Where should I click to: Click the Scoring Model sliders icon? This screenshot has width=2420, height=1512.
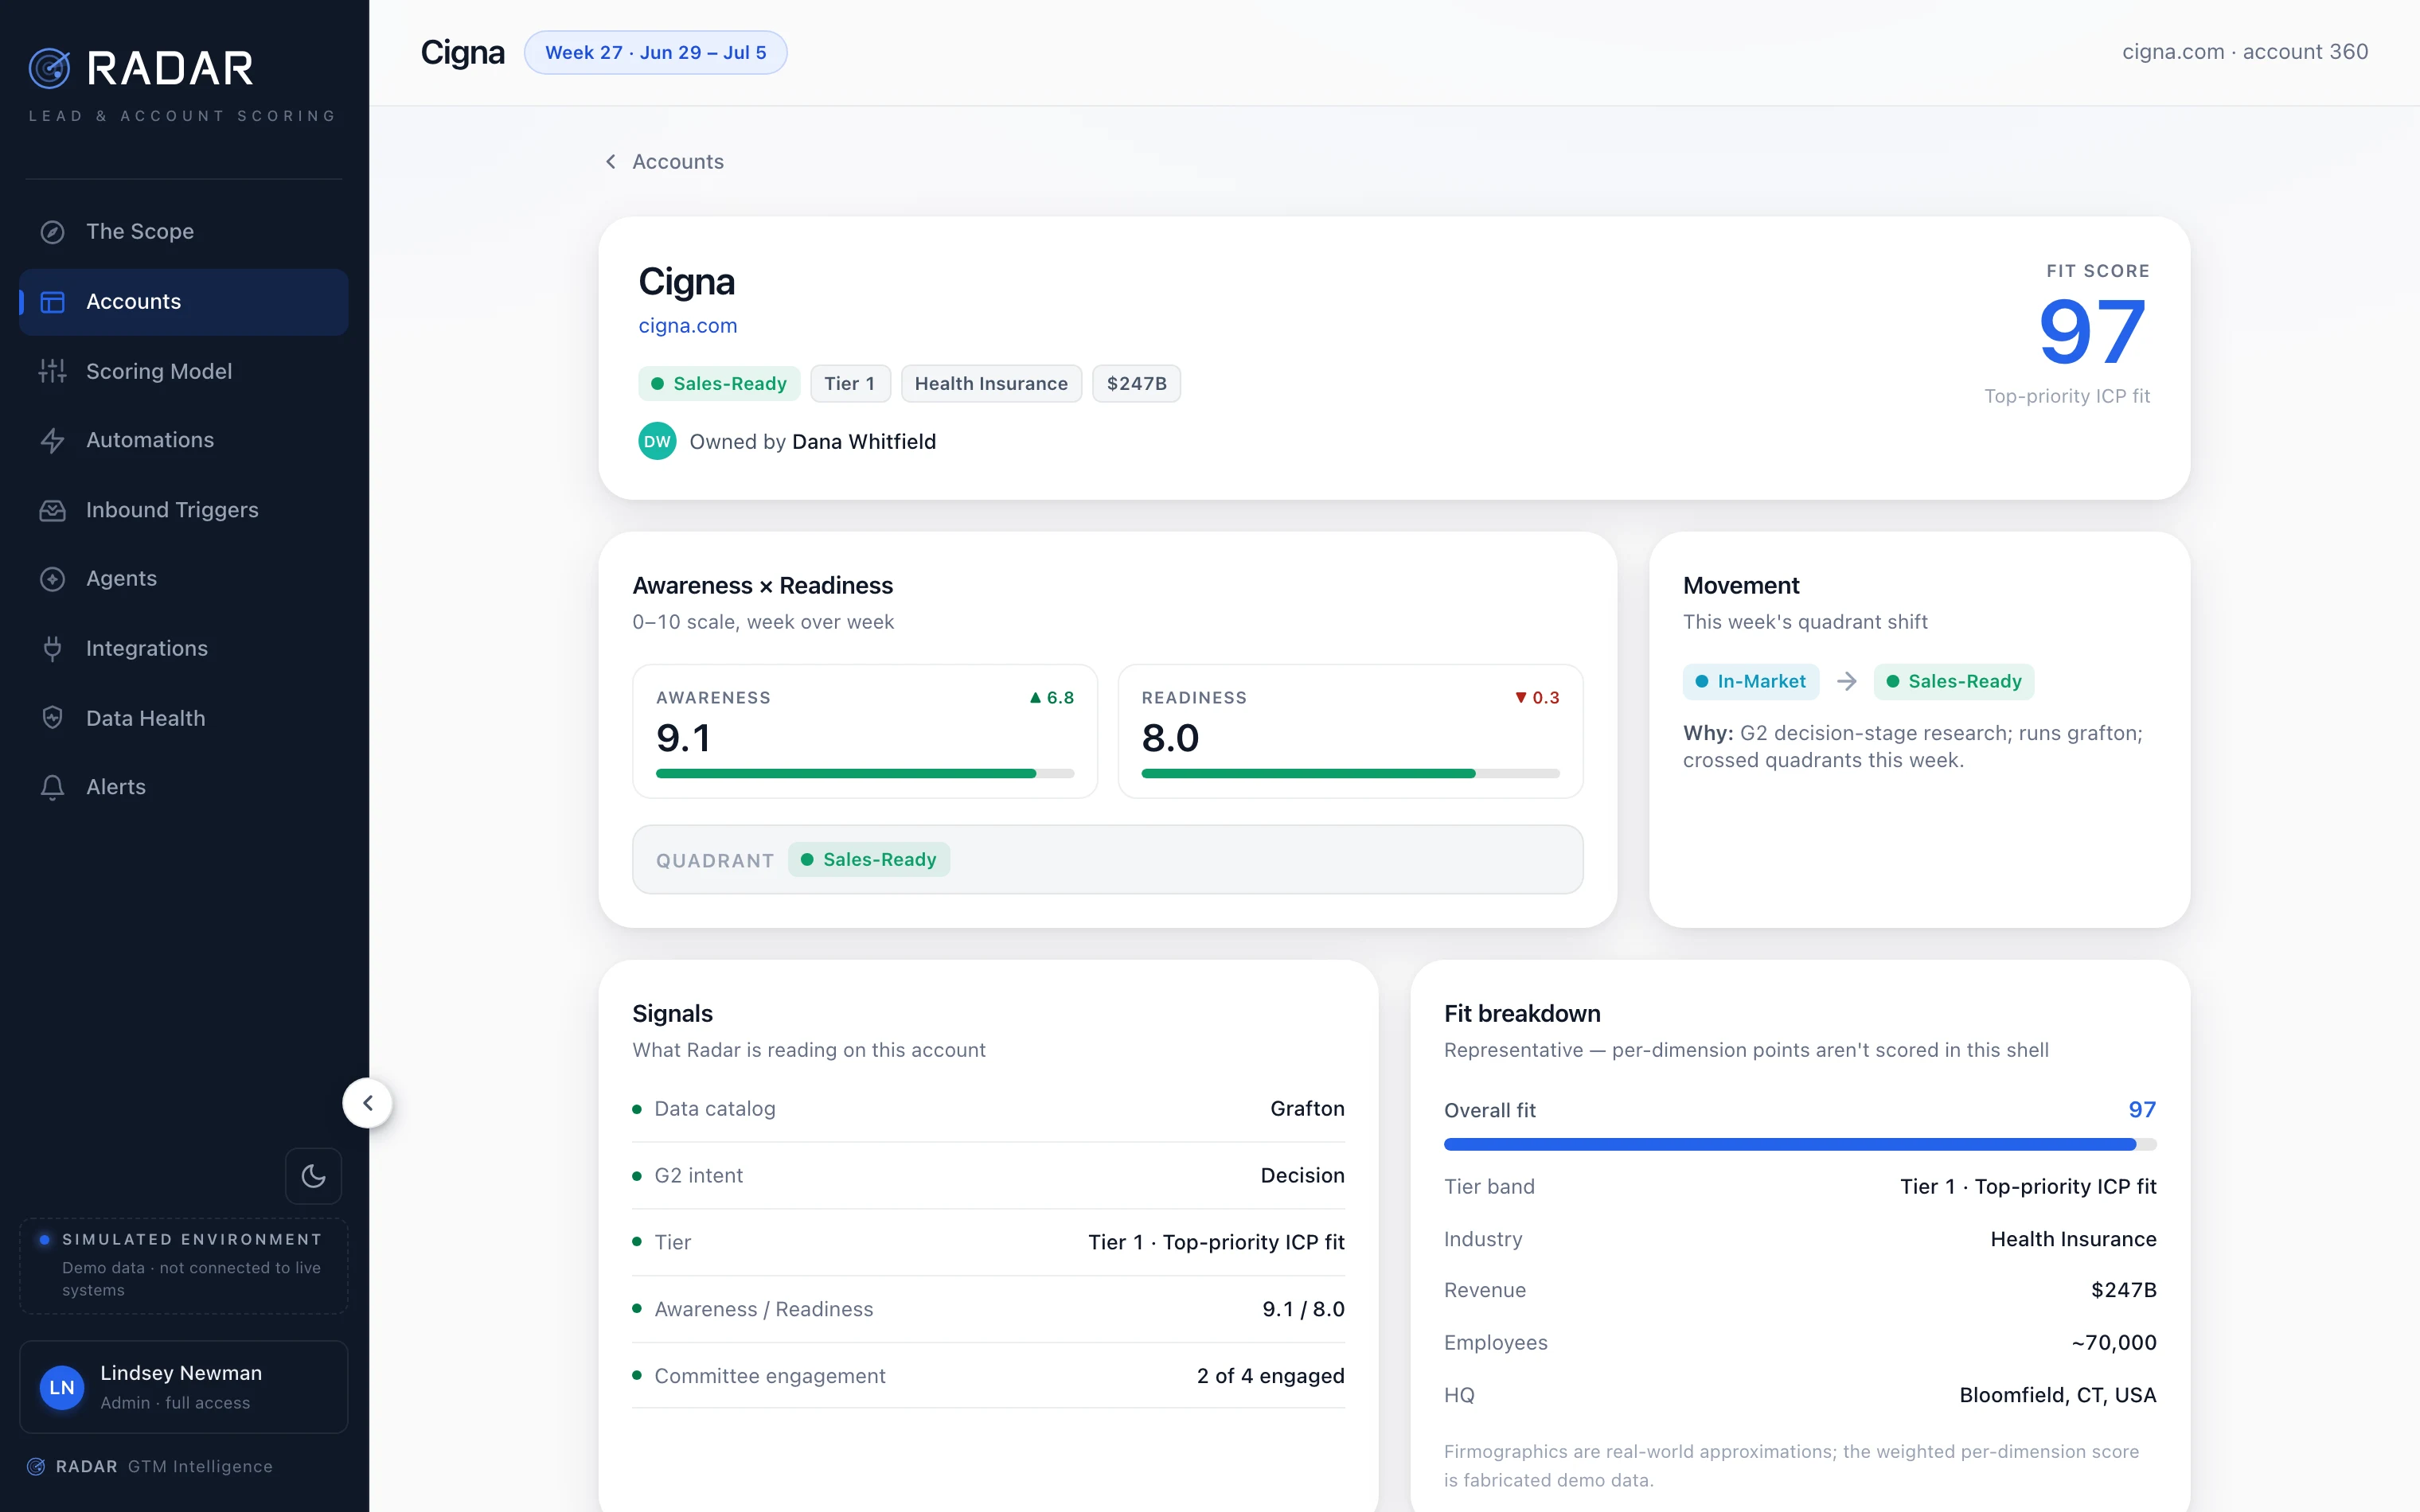tap(52, 371)
